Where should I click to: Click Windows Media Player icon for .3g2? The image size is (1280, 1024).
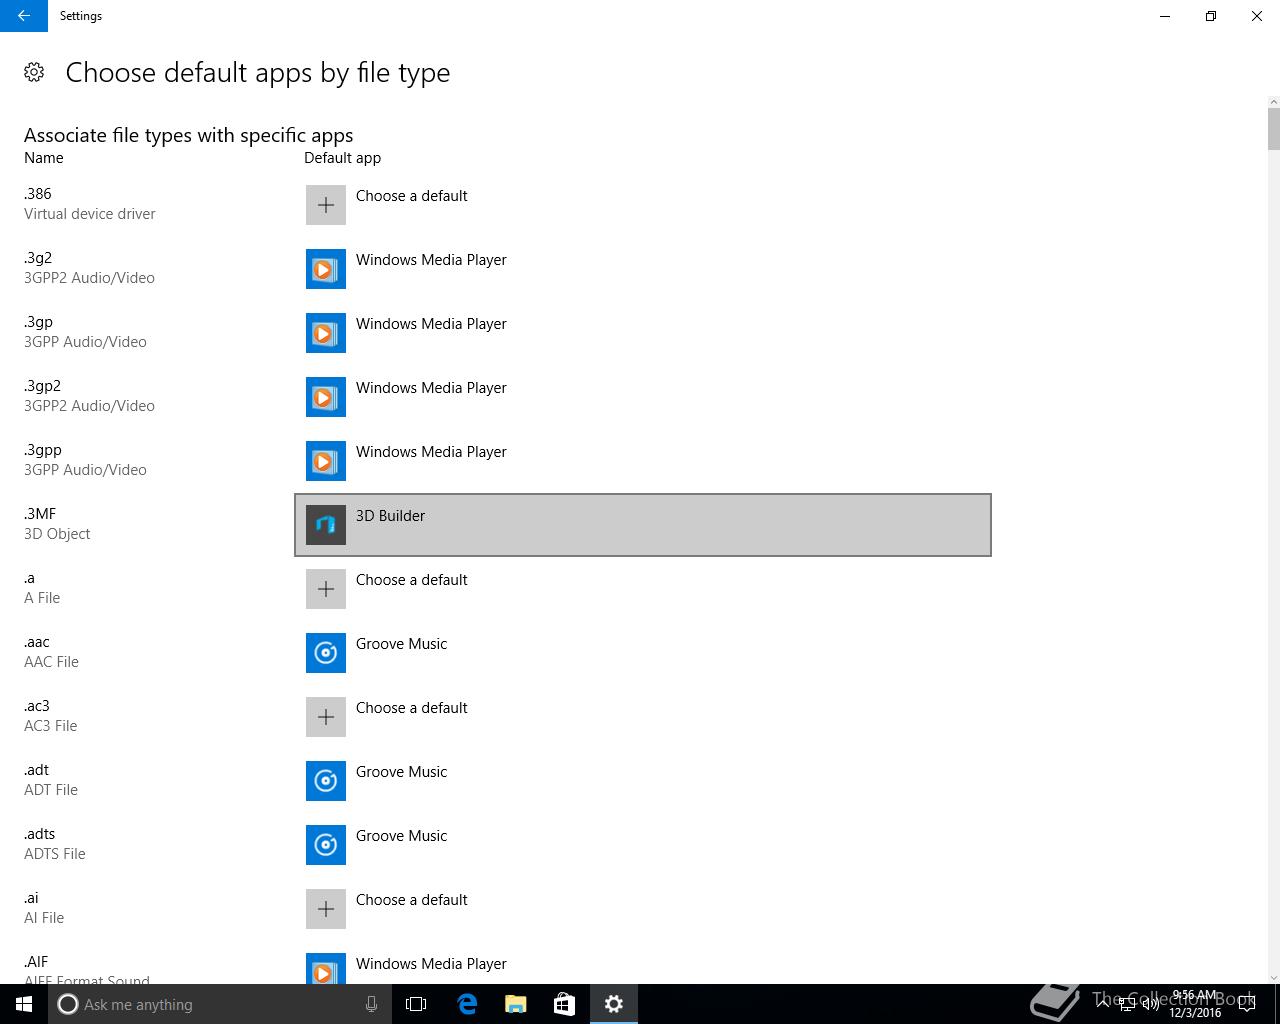(326, 269)
